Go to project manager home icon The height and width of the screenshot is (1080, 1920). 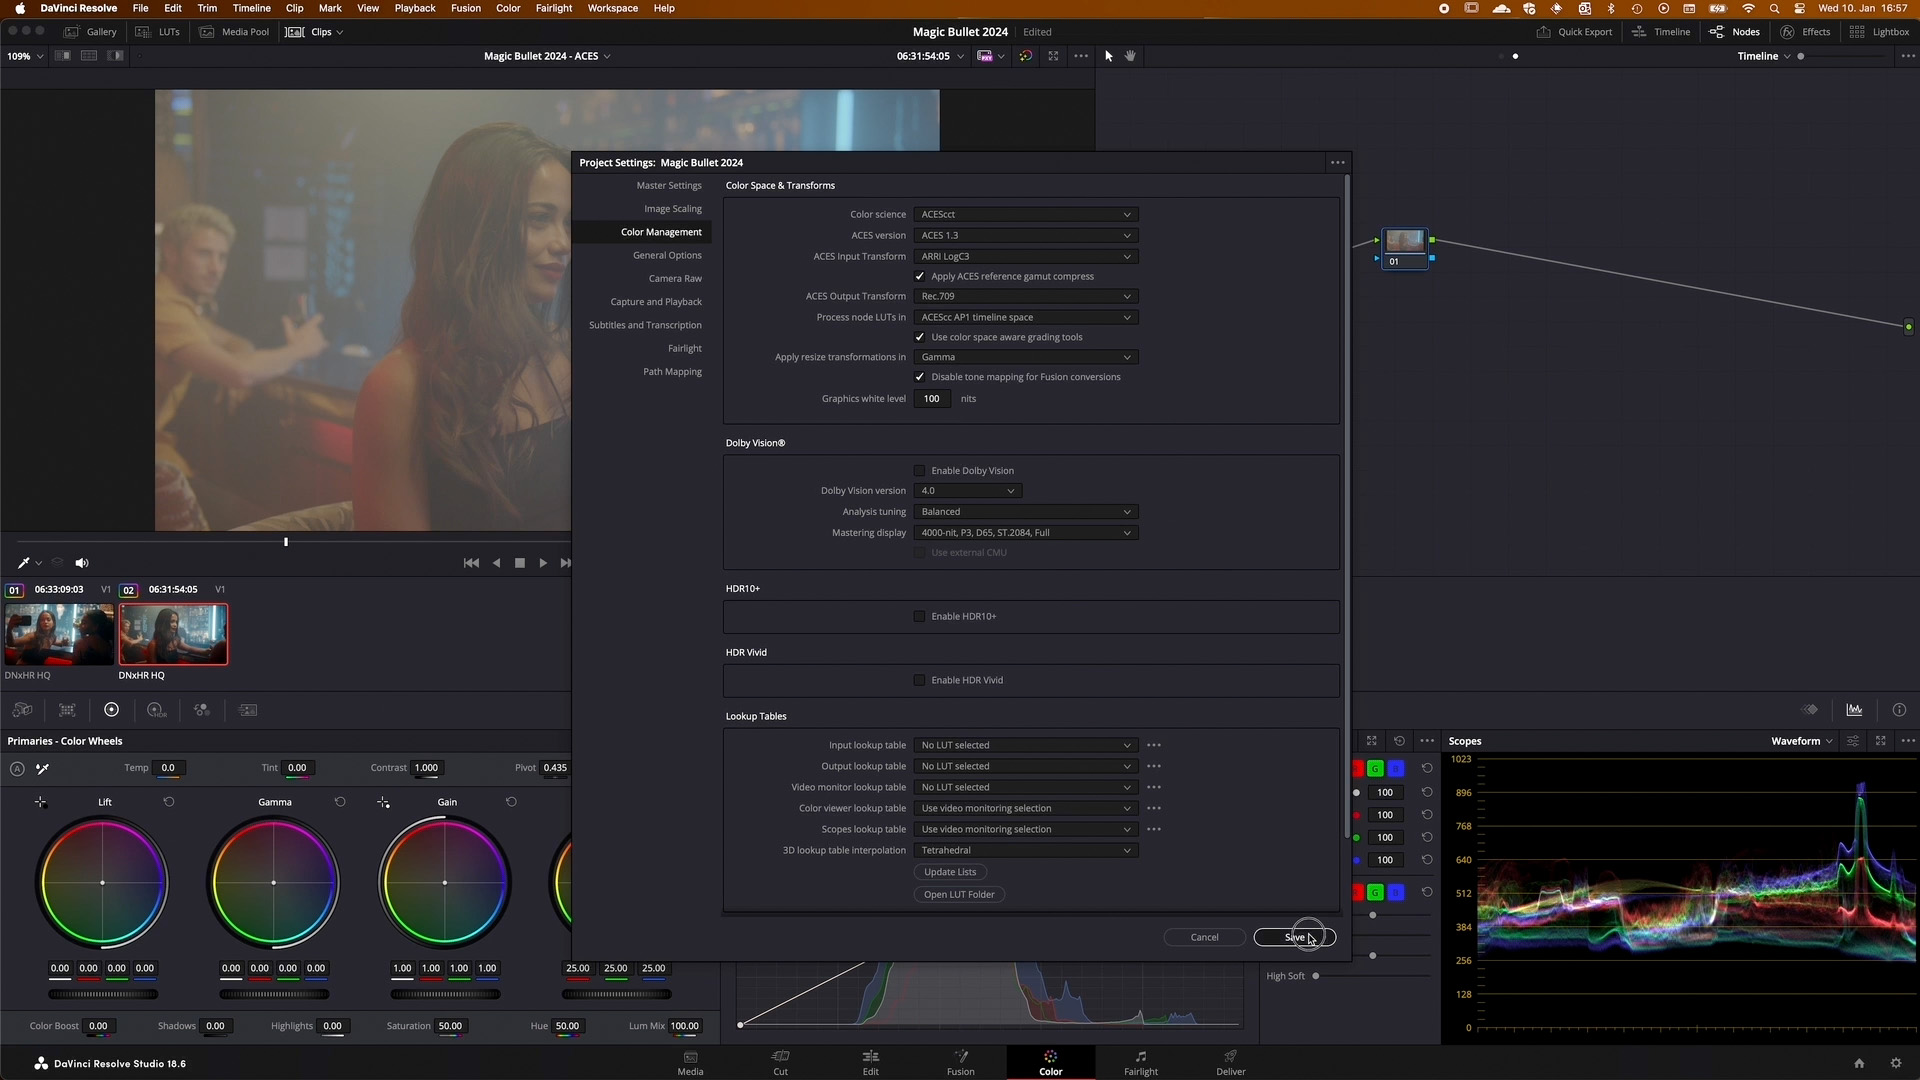tap(1859, 1063)
